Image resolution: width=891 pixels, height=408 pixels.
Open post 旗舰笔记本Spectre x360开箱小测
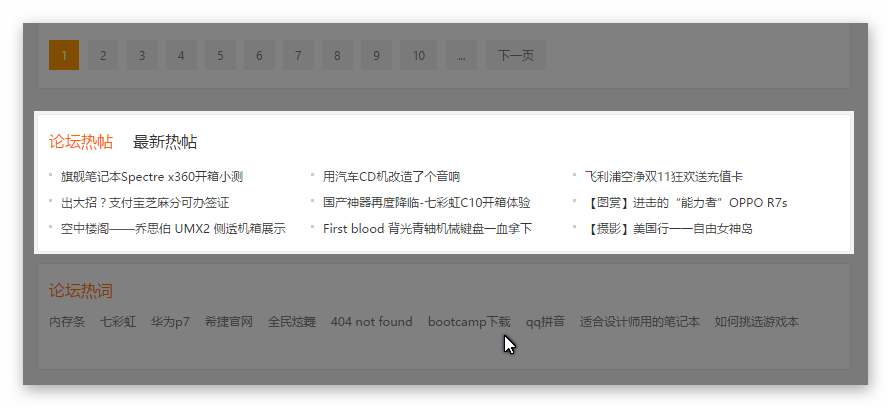pos(152,177)
